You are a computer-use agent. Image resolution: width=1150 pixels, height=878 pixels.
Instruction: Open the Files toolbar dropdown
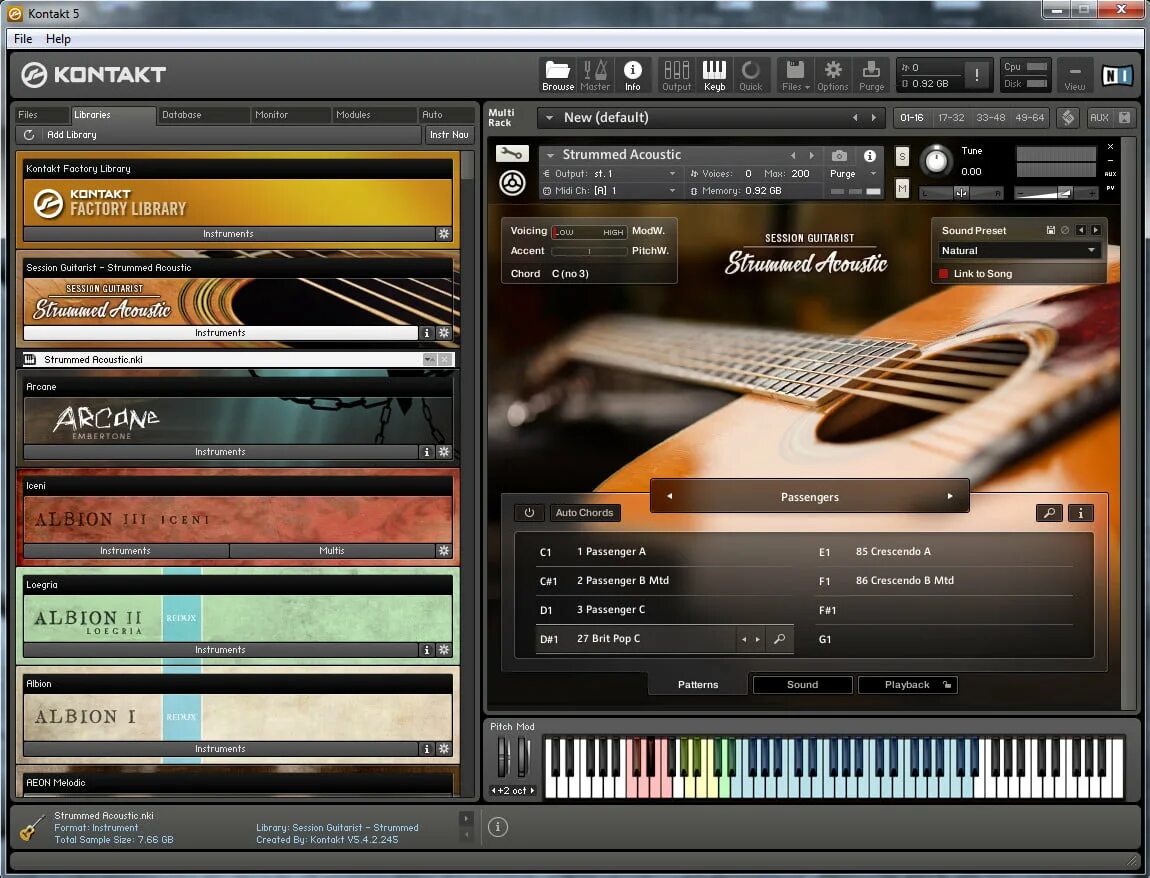click(795, 76)
